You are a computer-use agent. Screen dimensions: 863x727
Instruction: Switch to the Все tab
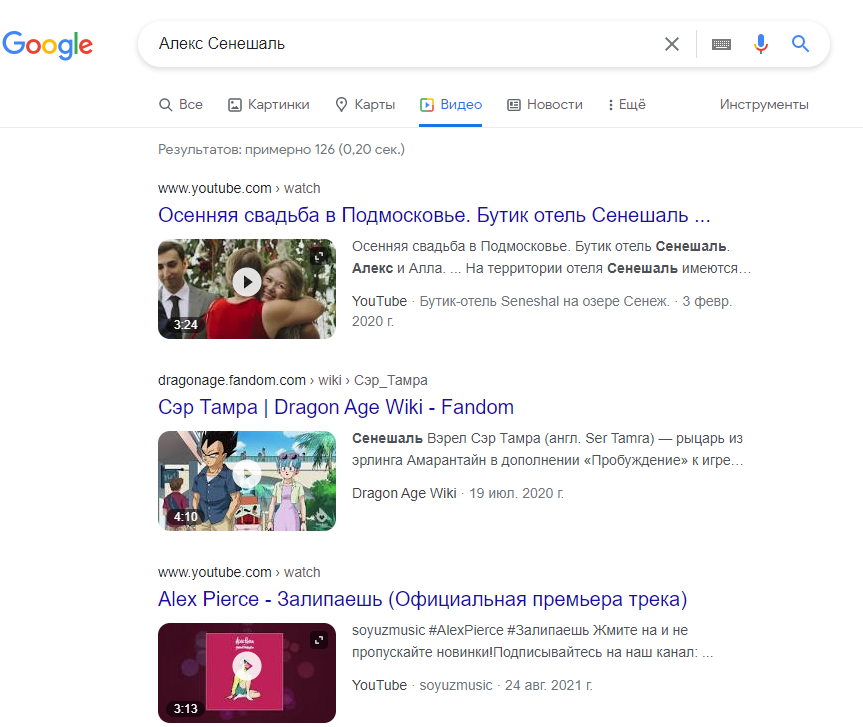click(181, 105)
